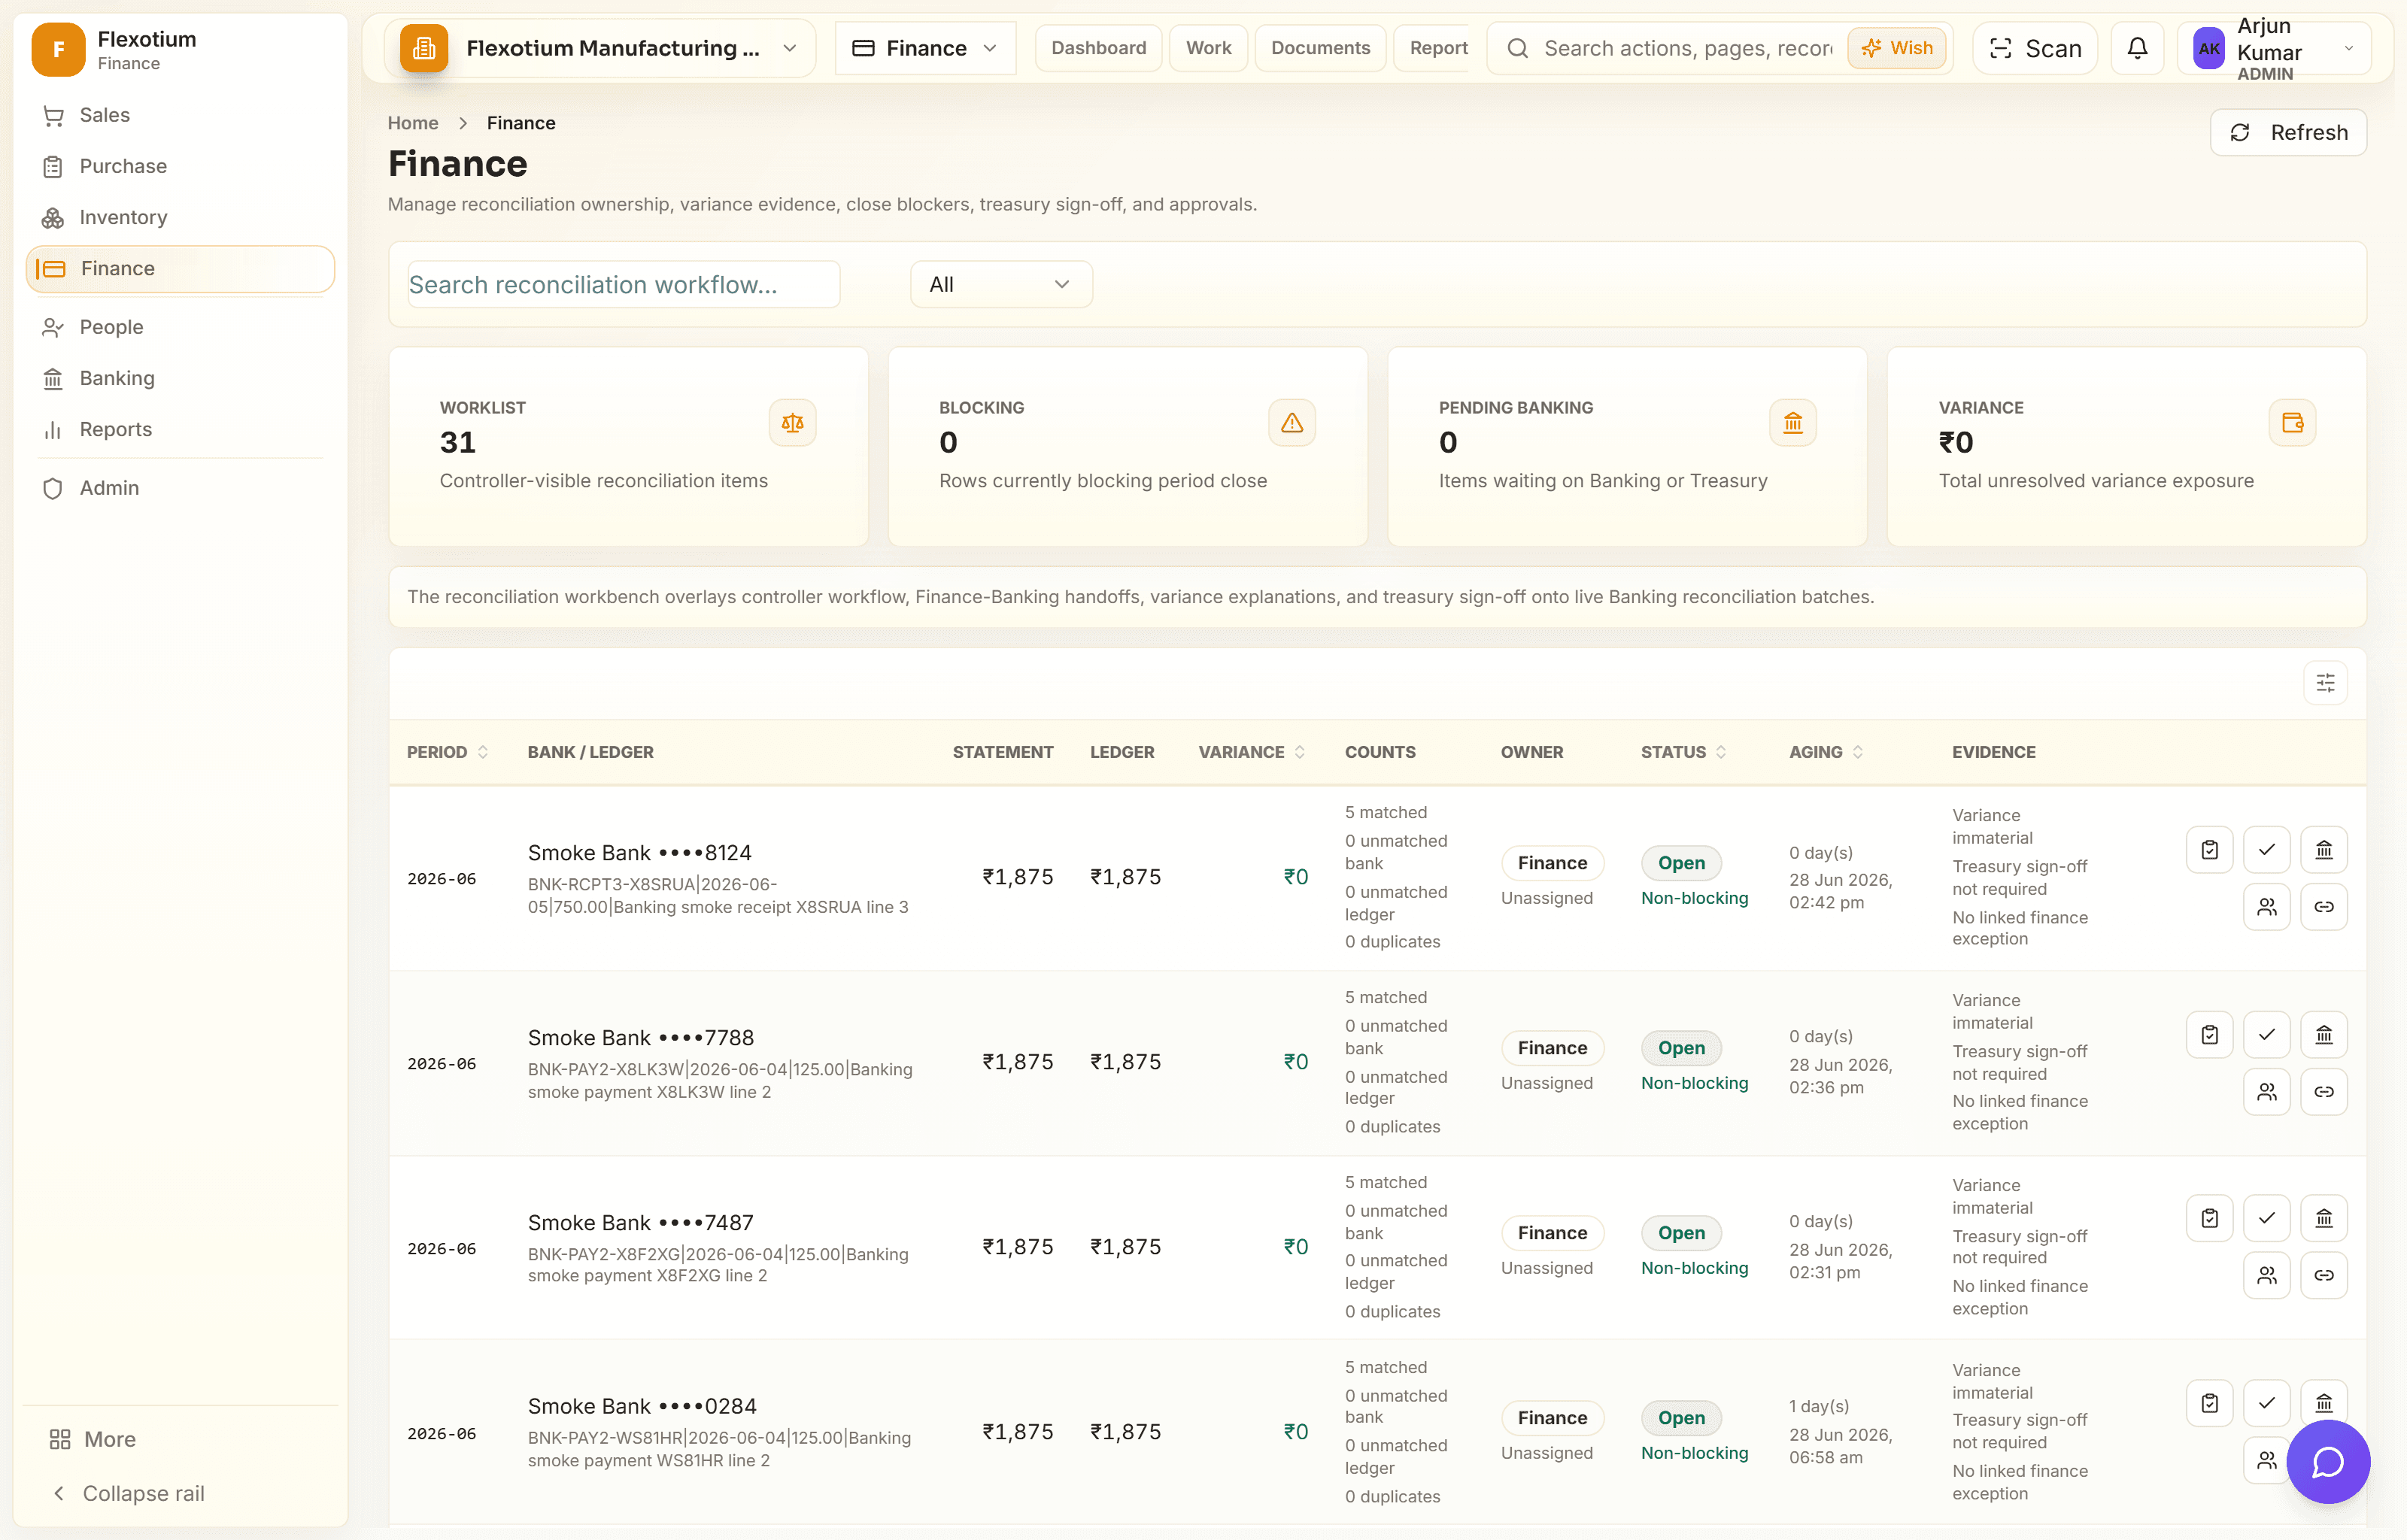
Task: Click checkmark icon for Smoke Bank 0284
Action: (x=2266, y=1404)
